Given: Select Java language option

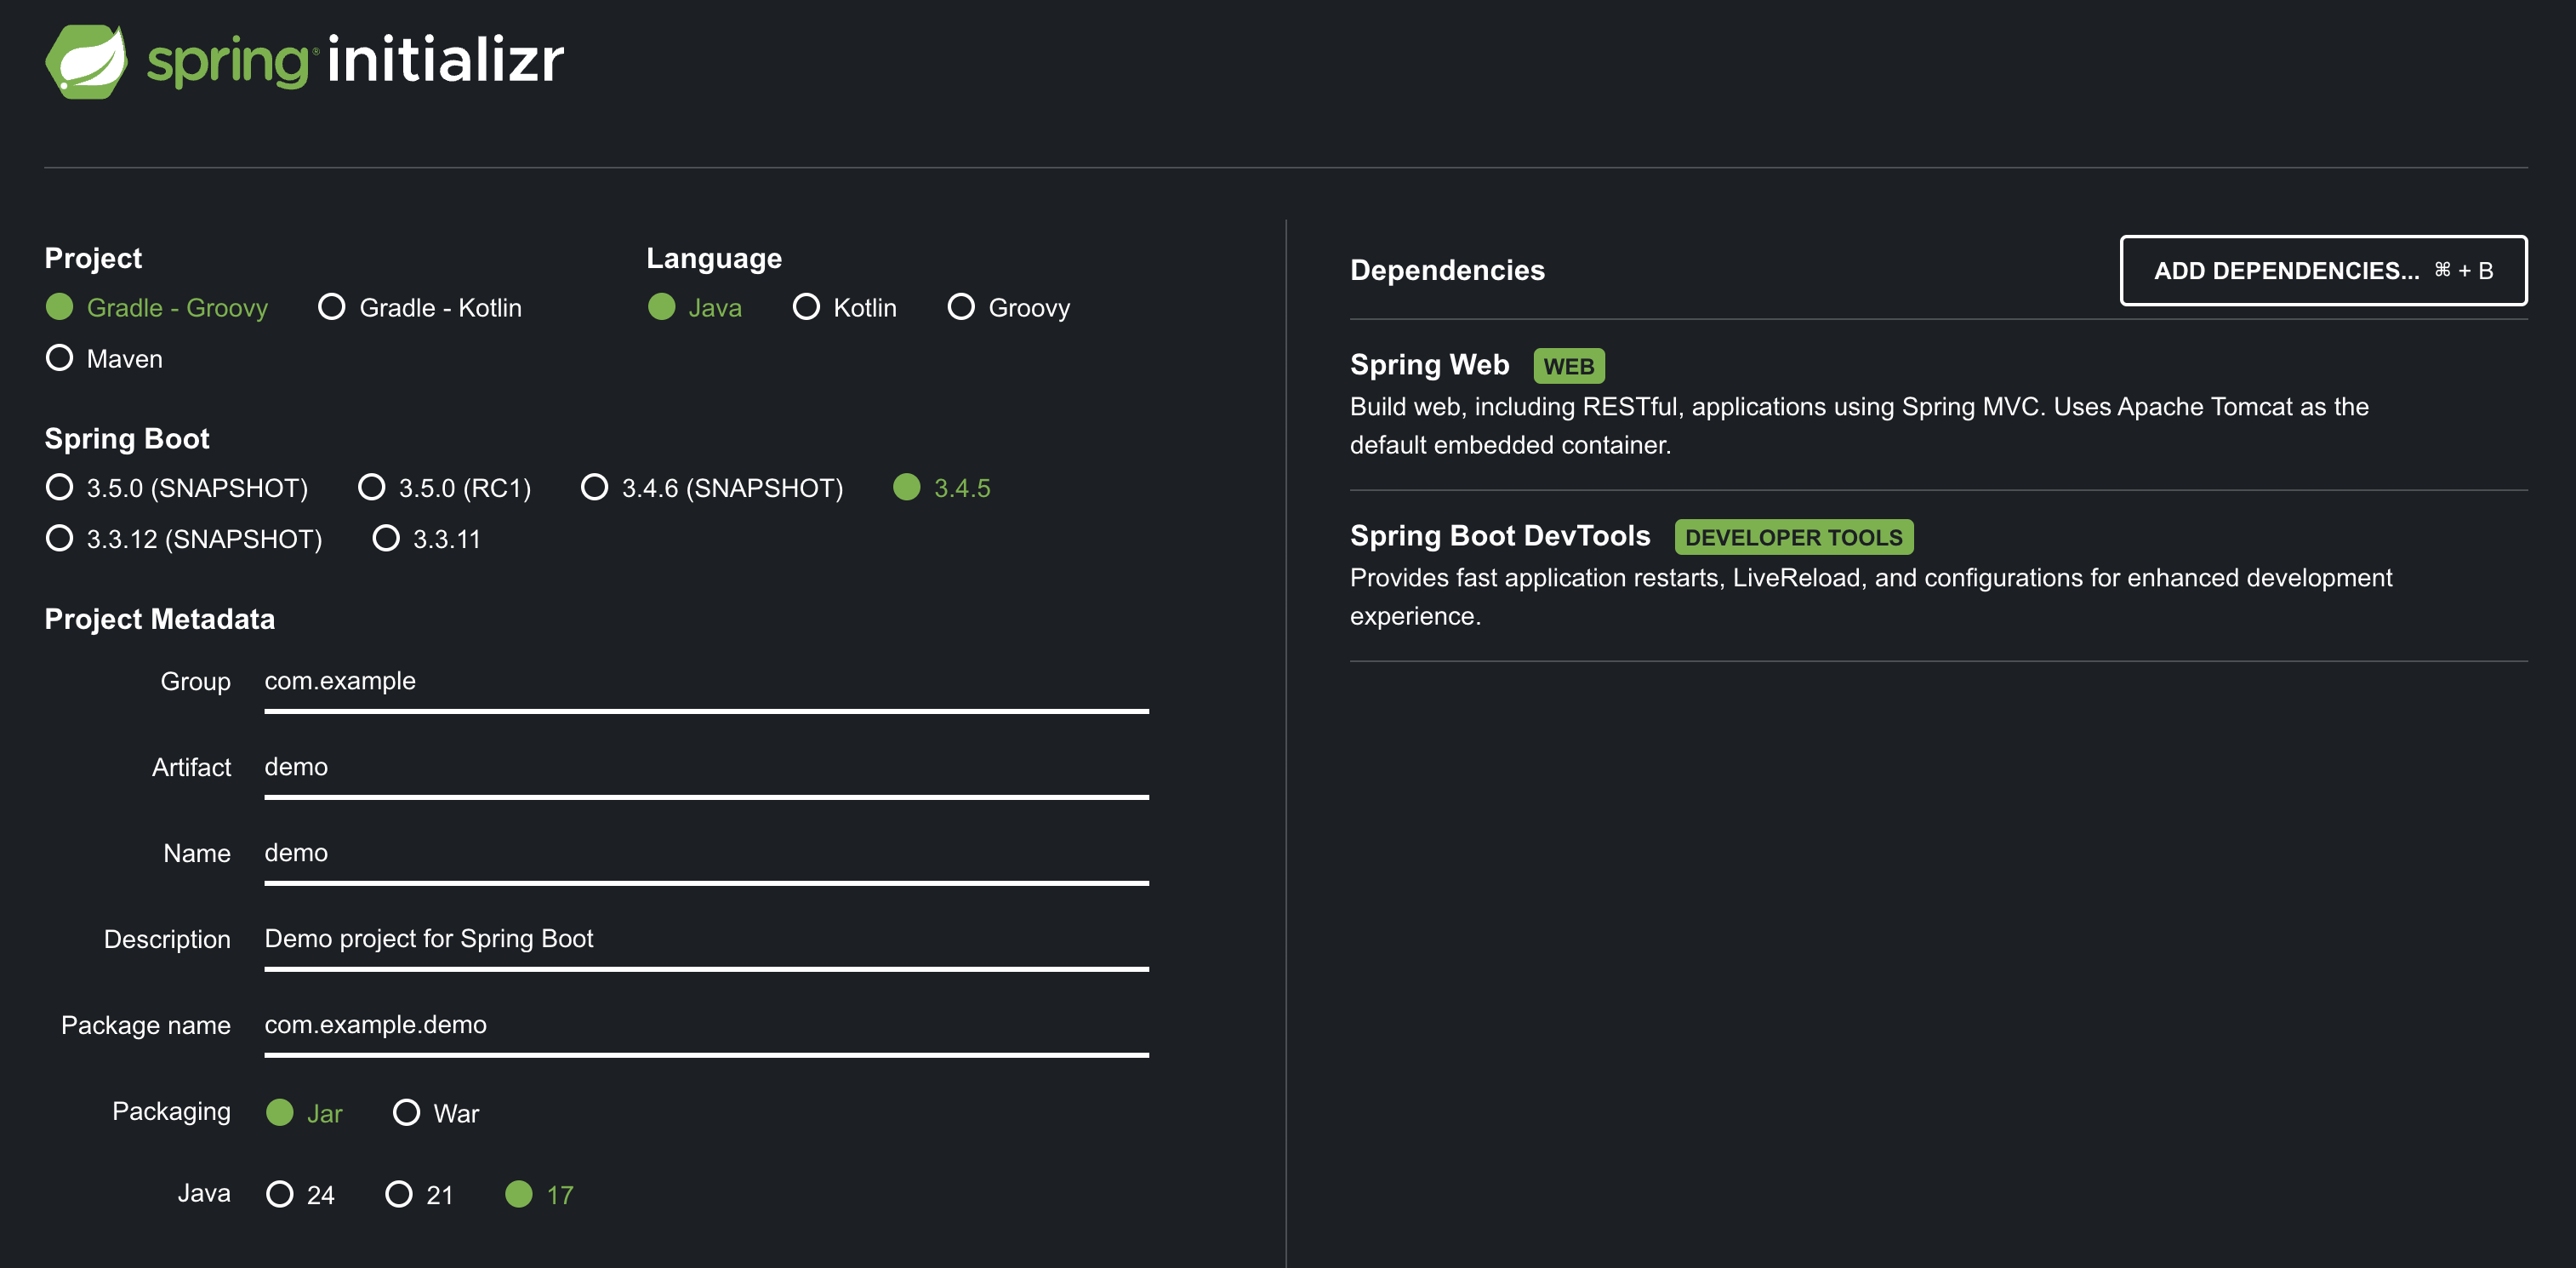Looking at the screenshot, I should pyautogui.click(x=695, y=307).
